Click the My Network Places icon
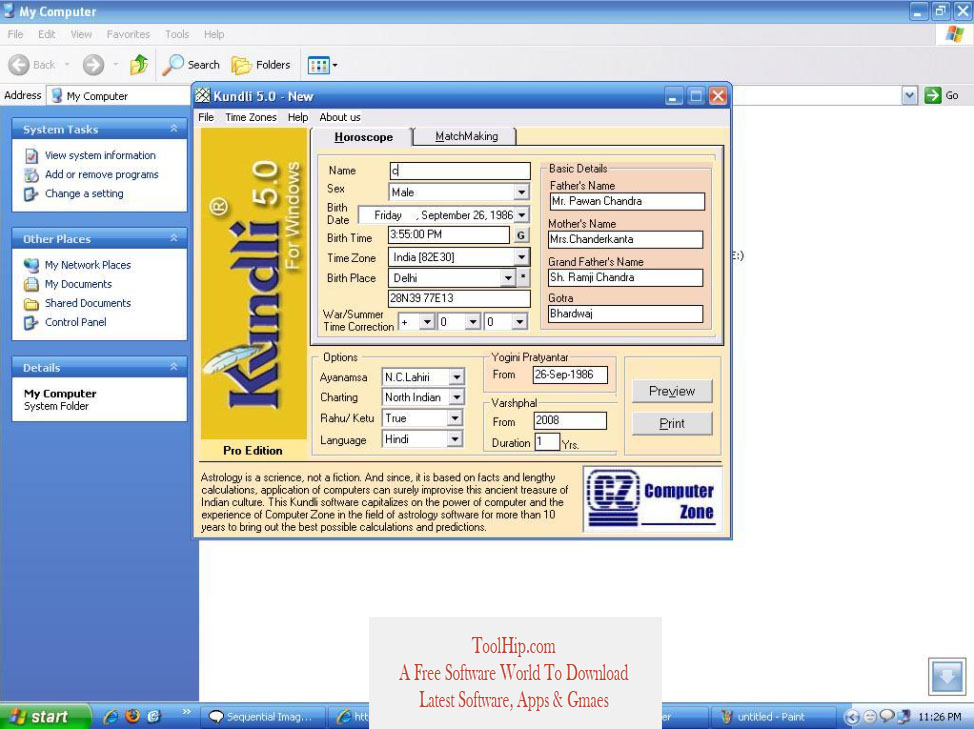Screen dimensions: 974x729 pos(31,265)
